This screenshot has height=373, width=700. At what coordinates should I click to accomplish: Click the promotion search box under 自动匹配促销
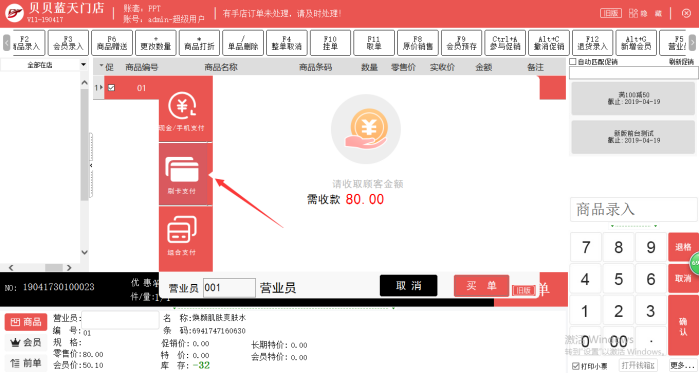[x=633, y=73]
